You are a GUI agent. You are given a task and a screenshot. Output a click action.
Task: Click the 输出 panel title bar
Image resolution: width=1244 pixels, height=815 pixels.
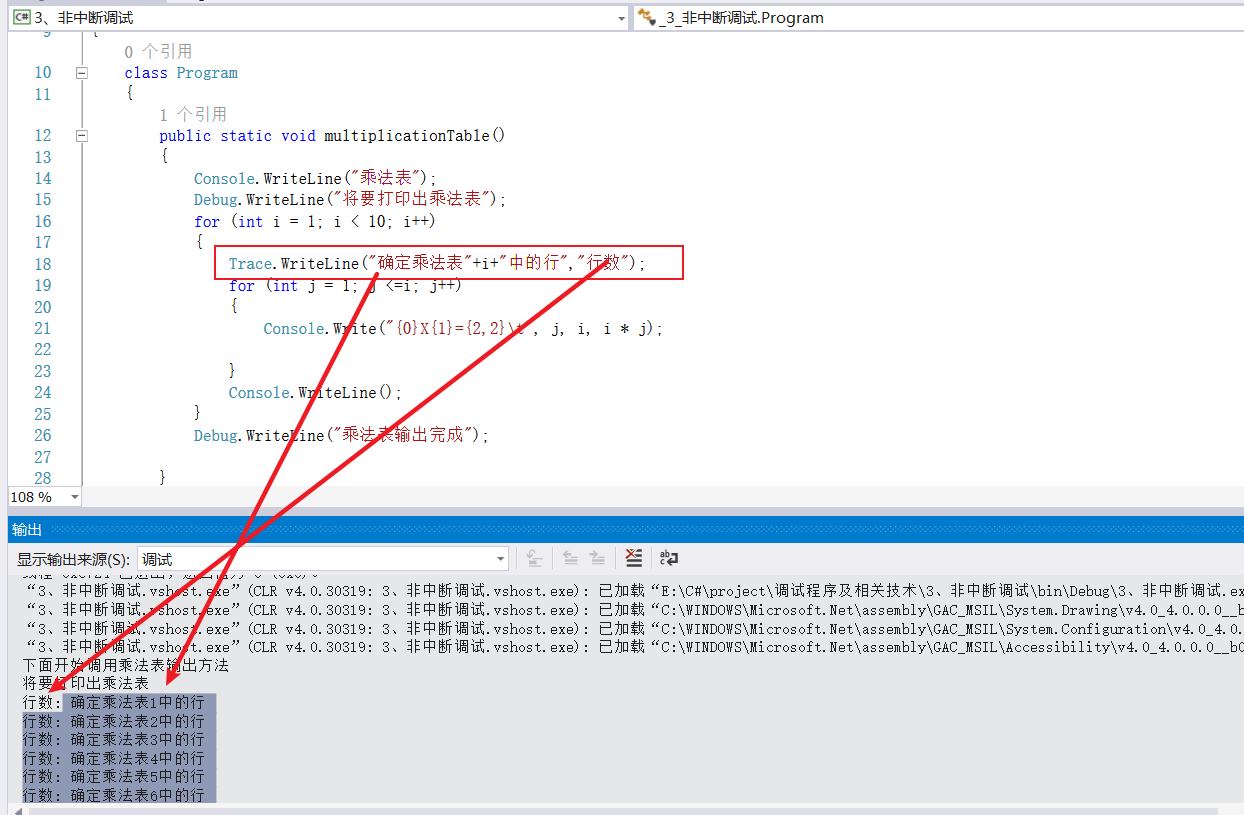click(x=626, y=529)
